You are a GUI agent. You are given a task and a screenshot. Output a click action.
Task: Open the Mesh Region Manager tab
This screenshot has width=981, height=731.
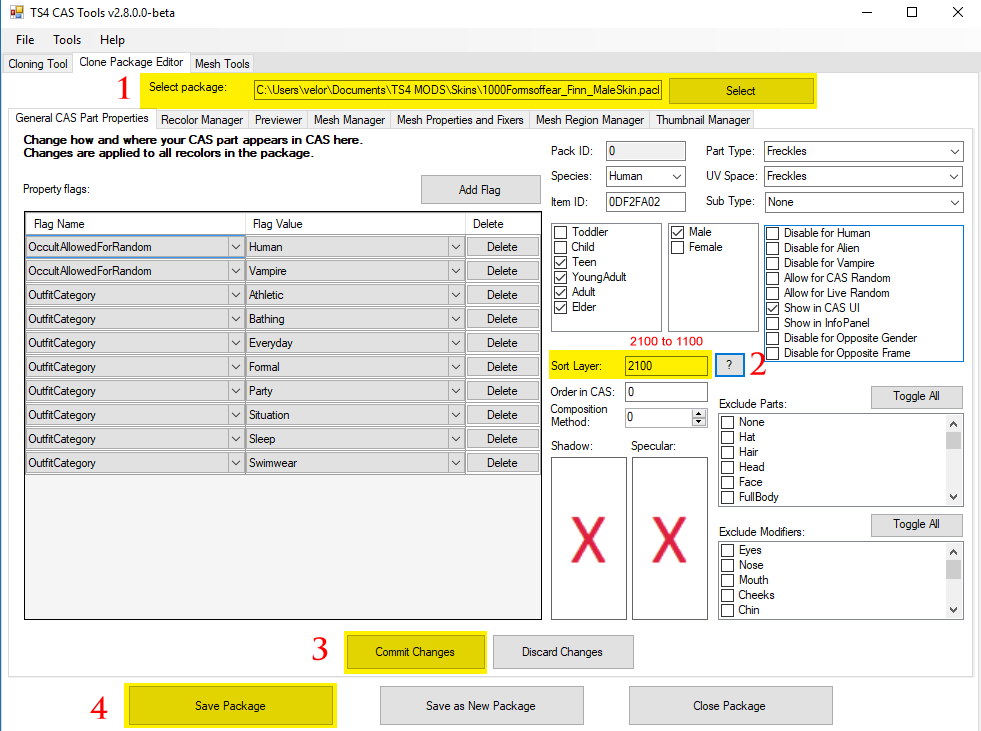click(589, 120)
